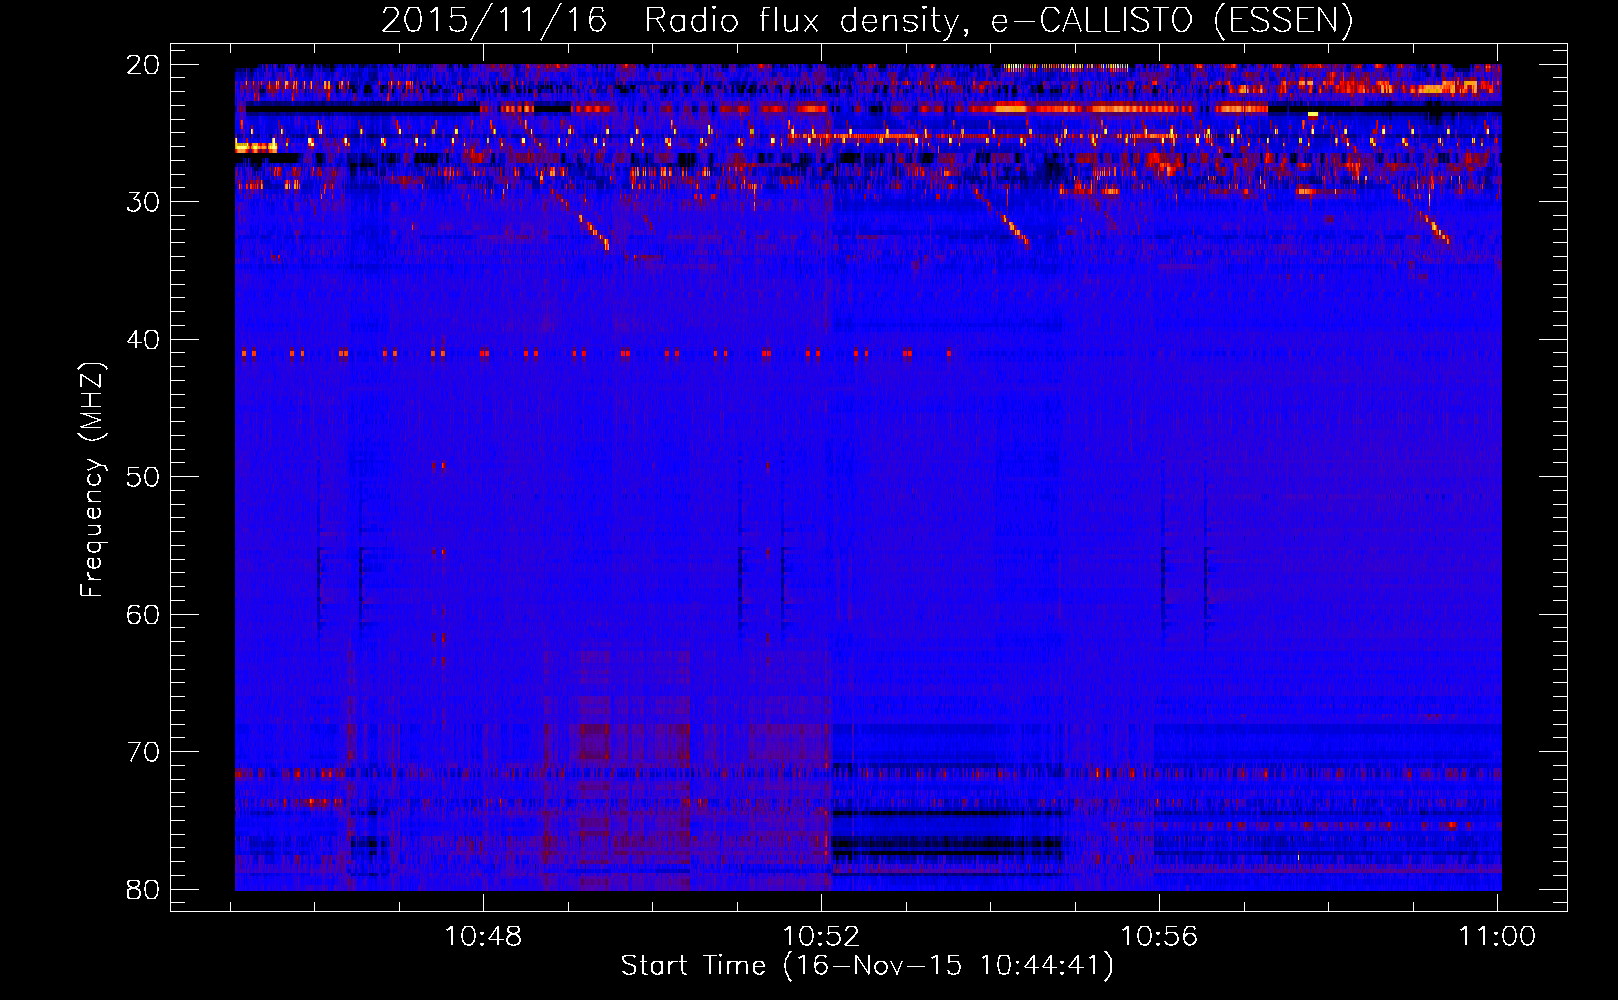Click the 10:56 time tick label

tap(1159, 937)
